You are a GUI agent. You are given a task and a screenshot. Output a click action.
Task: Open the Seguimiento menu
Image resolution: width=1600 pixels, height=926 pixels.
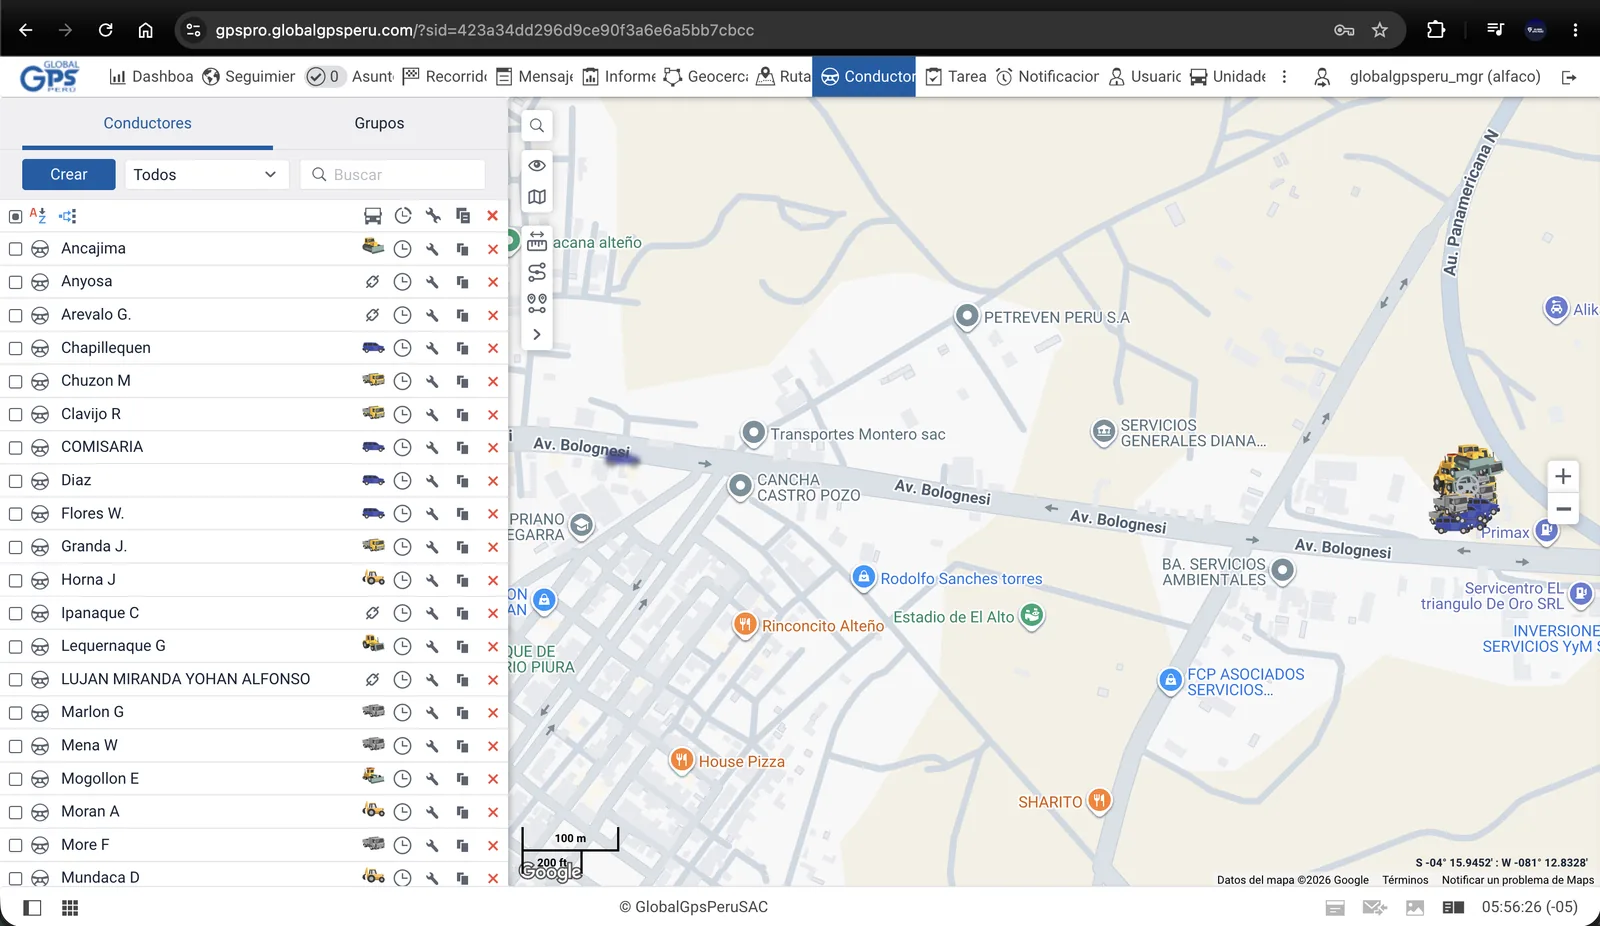(x=249, y=77)
